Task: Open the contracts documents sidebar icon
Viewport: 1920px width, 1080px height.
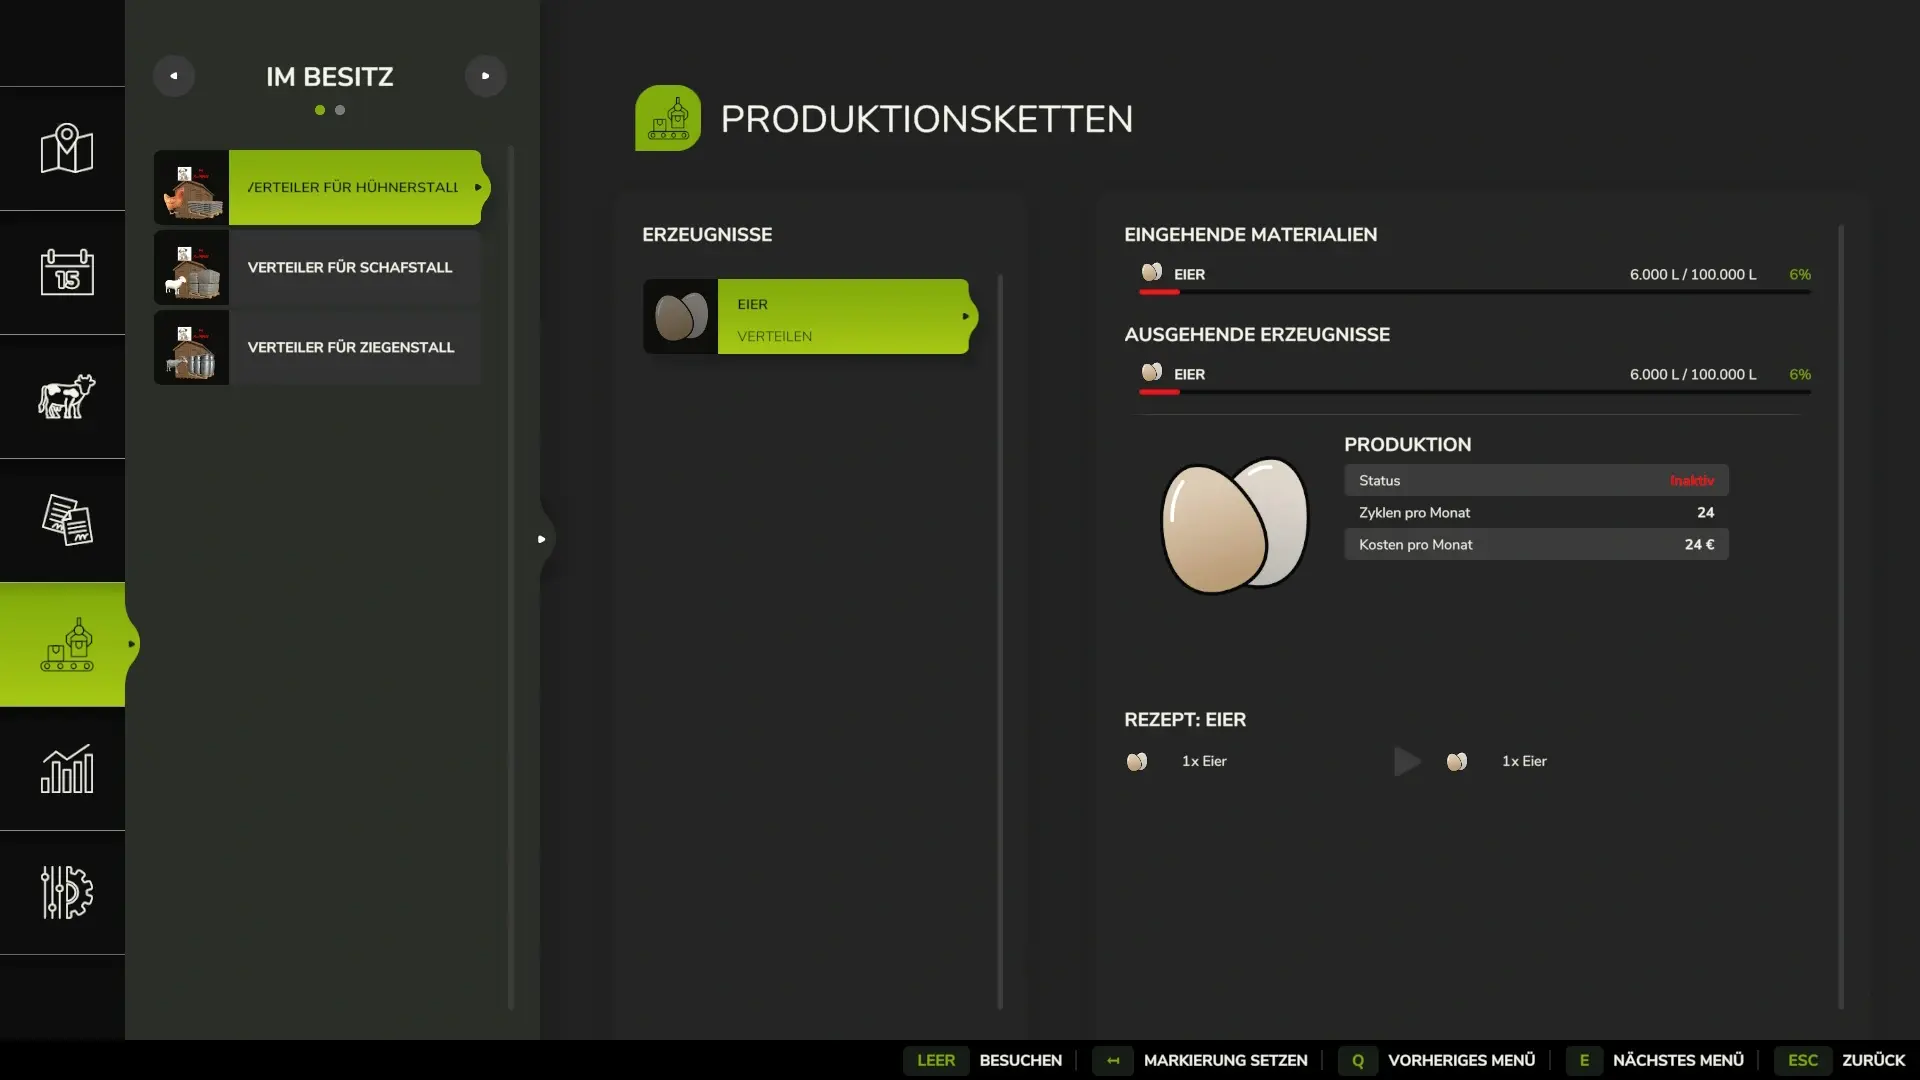Action: pyautogui.click(x=66, y=520)
